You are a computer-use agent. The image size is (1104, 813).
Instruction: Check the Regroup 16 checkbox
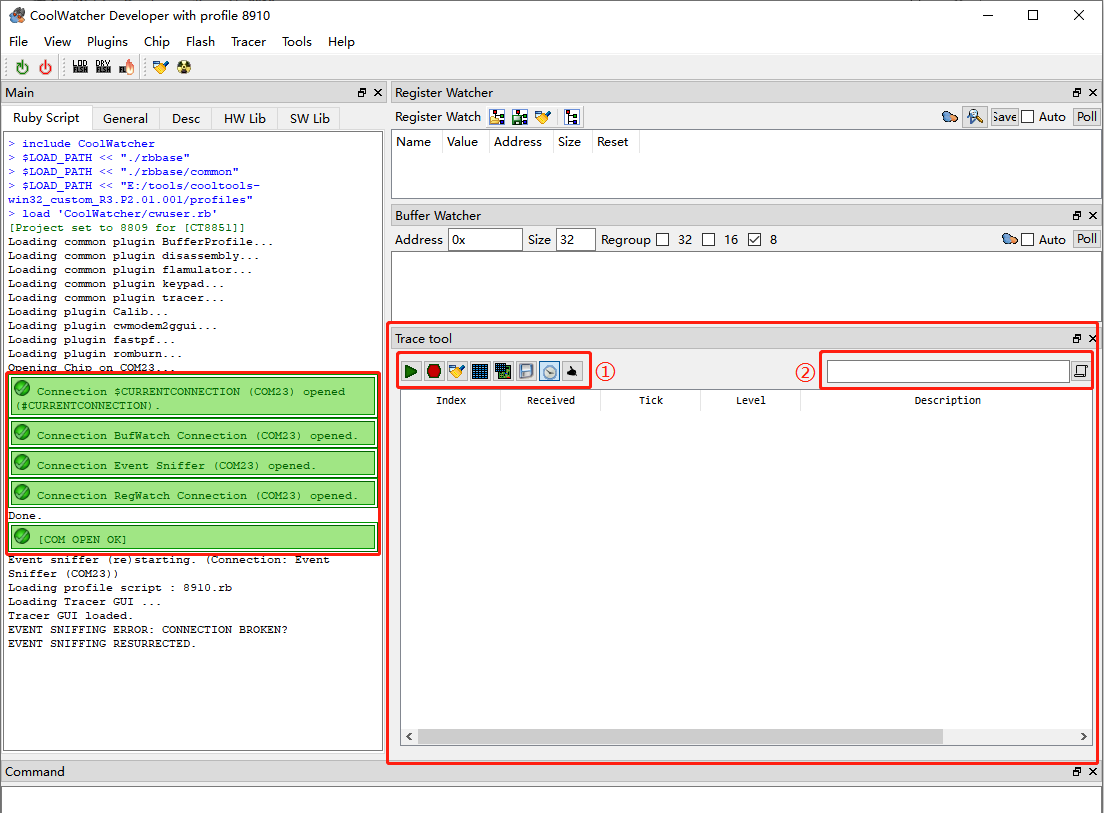click(x=709, y=239)
